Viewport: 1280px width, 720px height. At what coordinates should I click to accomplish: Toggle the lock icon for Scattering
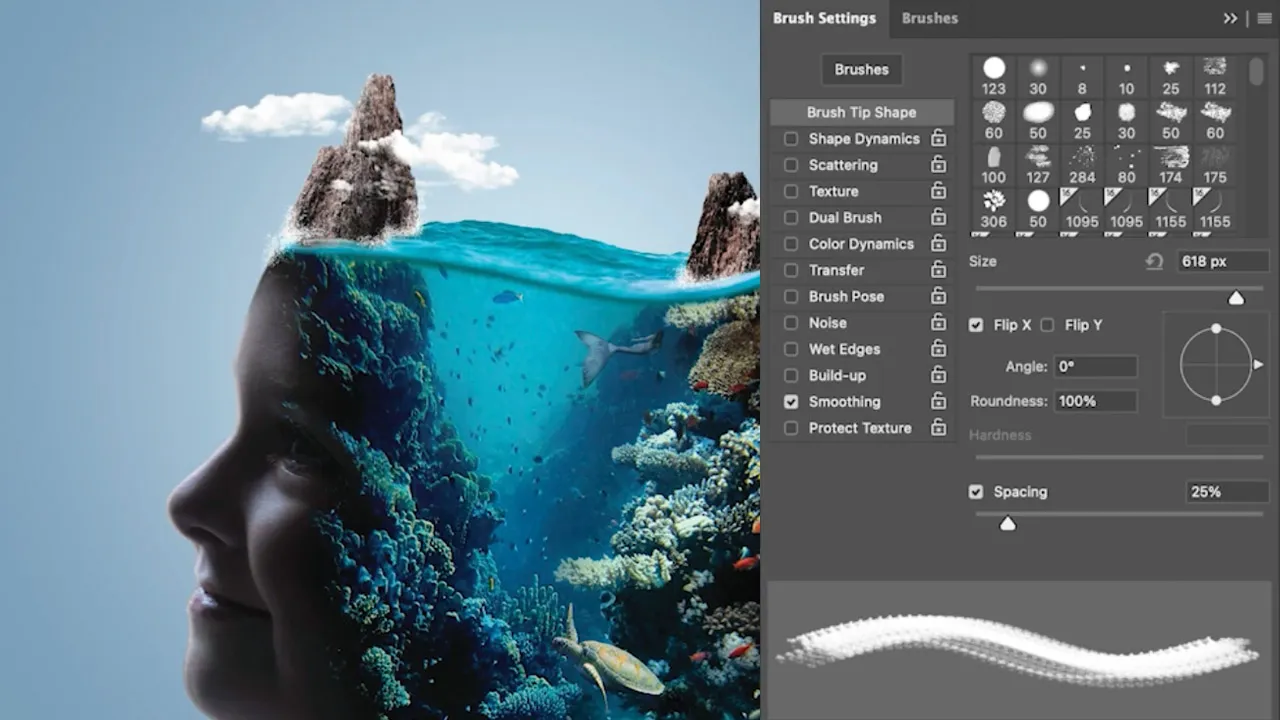pos(938,165)
